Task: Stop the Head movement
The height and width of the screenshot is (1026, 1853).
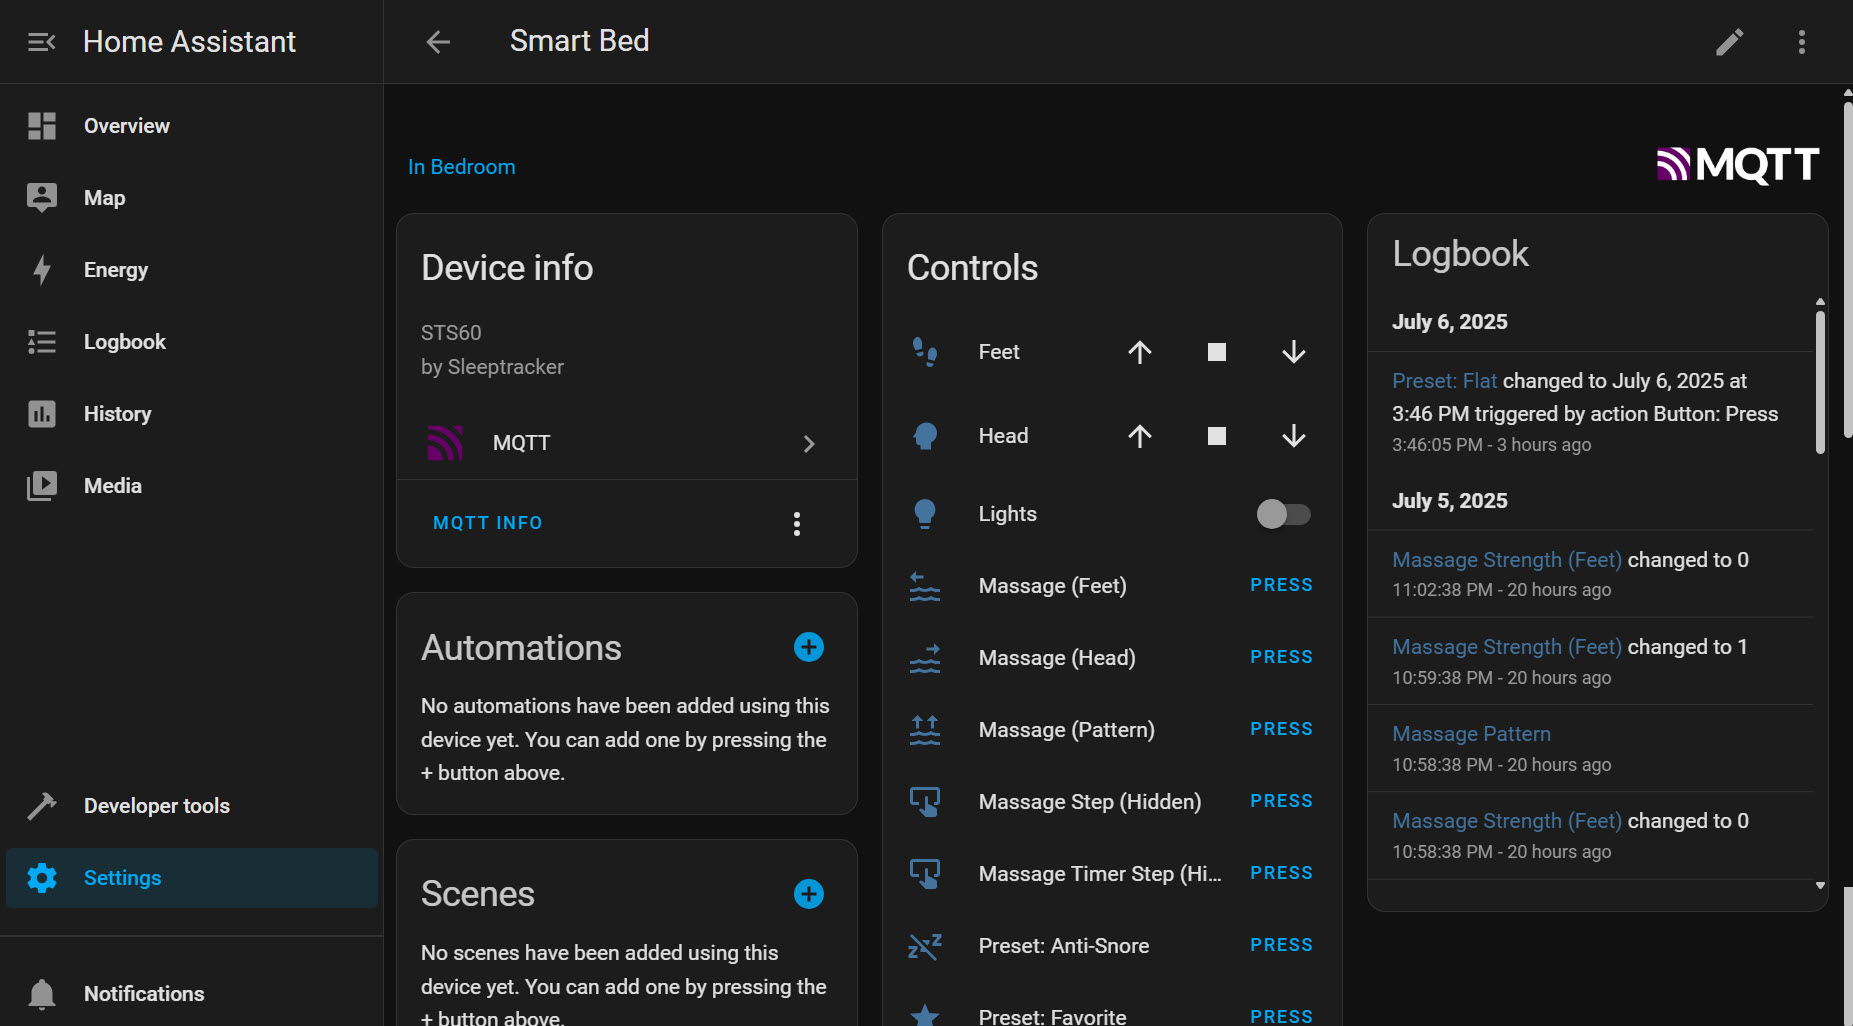Action: coord(1217,436)
